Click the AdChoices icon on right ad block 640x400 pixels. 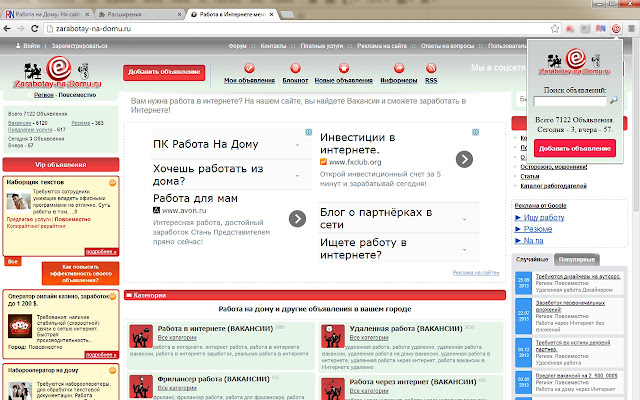coord(476,132)
